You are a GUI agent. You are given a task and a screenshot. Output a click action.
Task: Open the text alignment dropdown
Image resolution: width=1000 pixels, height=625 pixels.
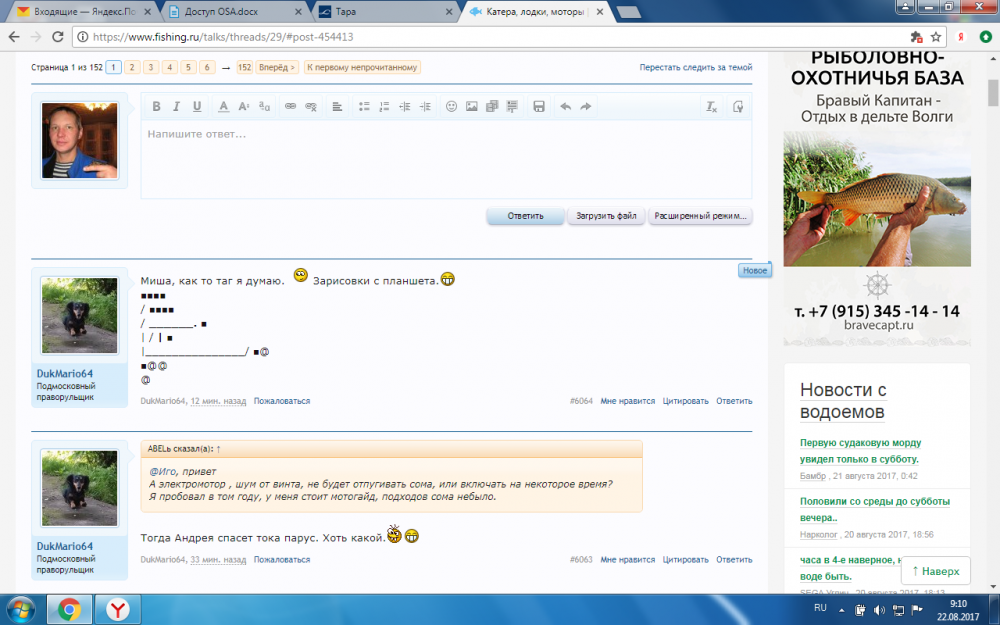click(337, 107)
